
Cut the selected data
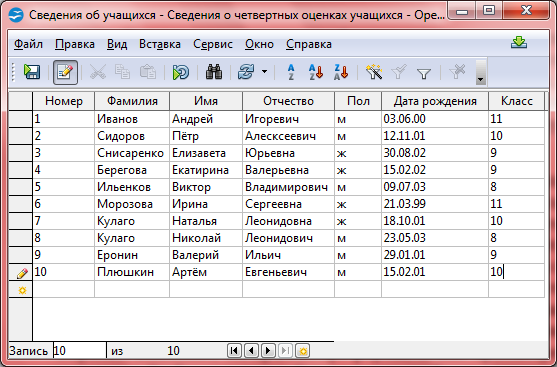point(98,72)
